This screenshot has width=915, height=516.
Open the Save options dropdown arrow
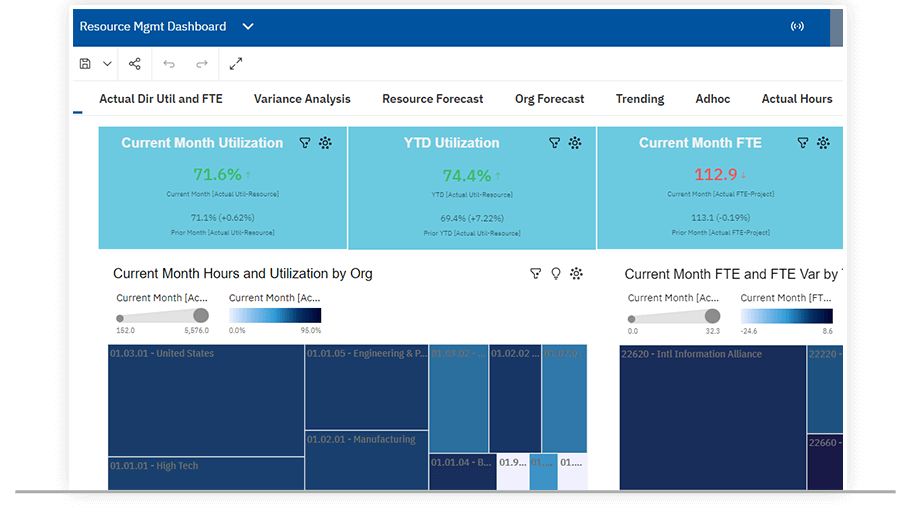(x=107, y=64)
